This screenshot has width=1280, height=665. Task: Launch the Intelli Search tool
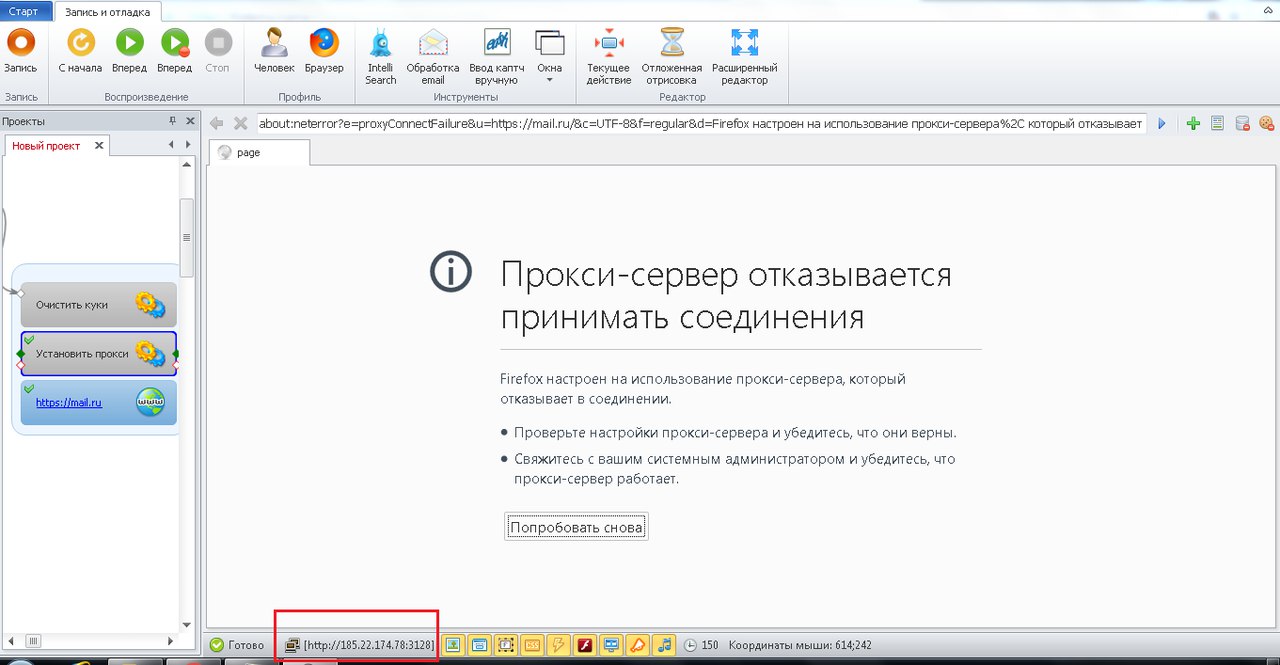[x=380, y=57]
